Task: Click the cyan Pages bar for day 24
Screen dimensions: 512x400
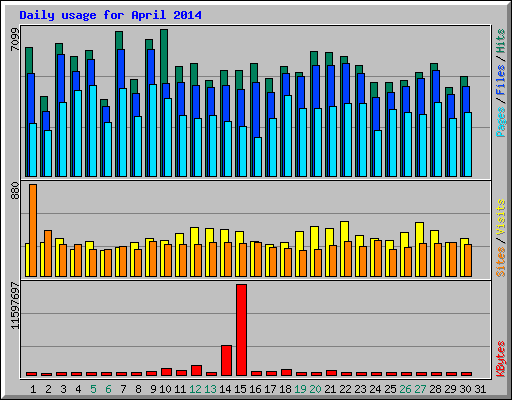Action: pyautogui.click(x=378, y=153)
